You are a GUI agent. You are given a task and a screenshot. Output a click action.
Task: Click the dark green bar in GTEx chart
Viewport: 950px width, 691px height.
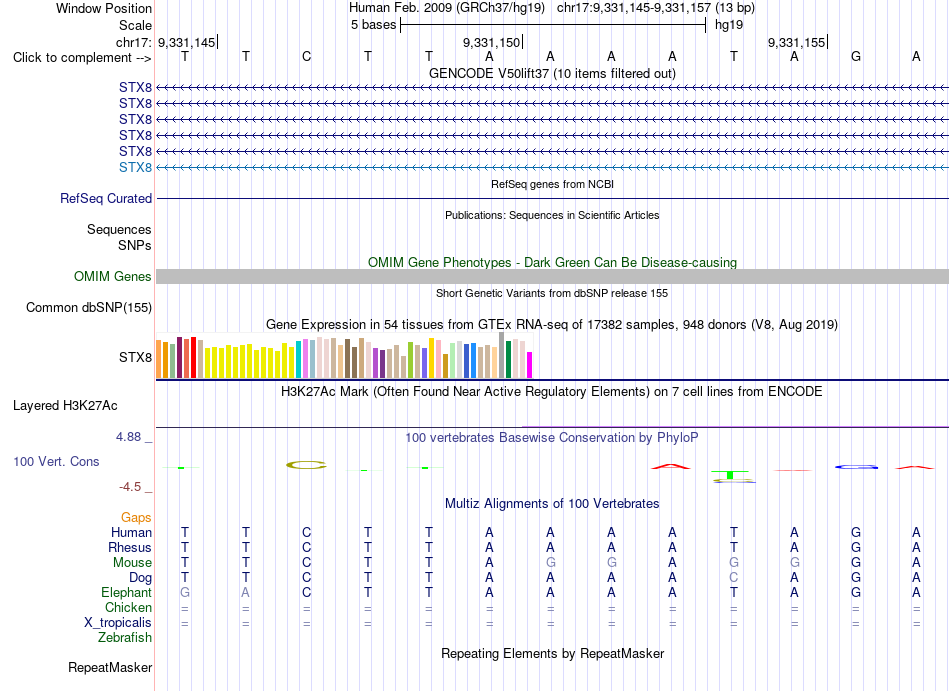(508, 360)
